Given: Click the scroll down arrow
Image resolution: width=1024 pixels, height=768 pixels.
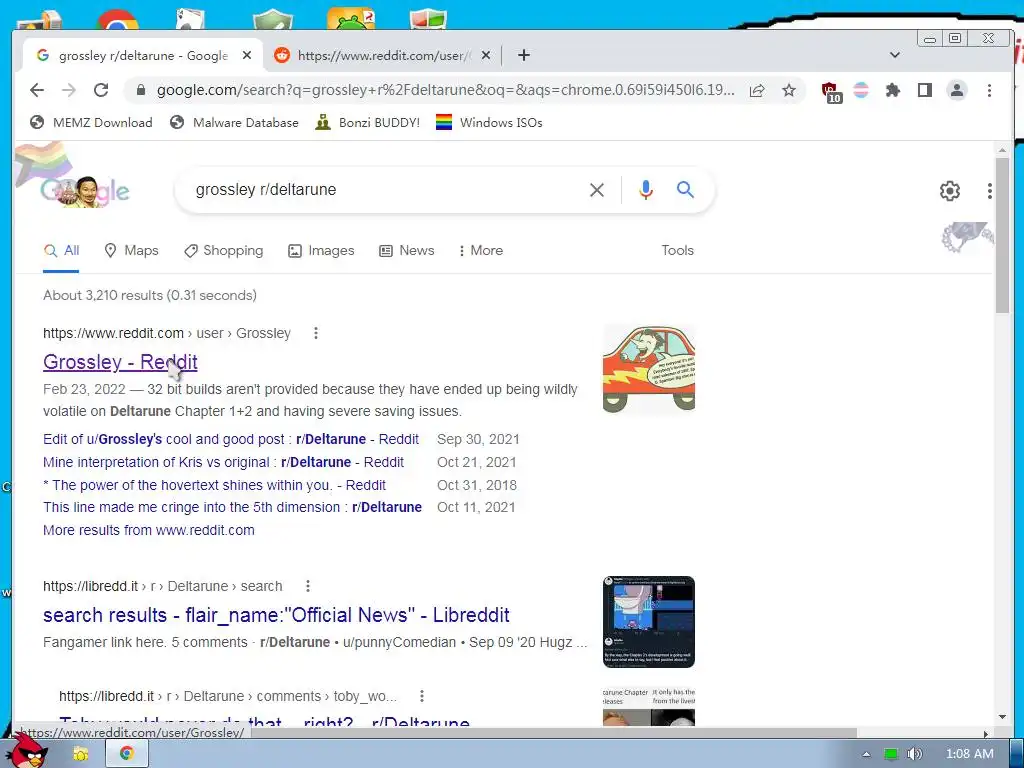Looking at the screenshot, I should point(1002,717).
